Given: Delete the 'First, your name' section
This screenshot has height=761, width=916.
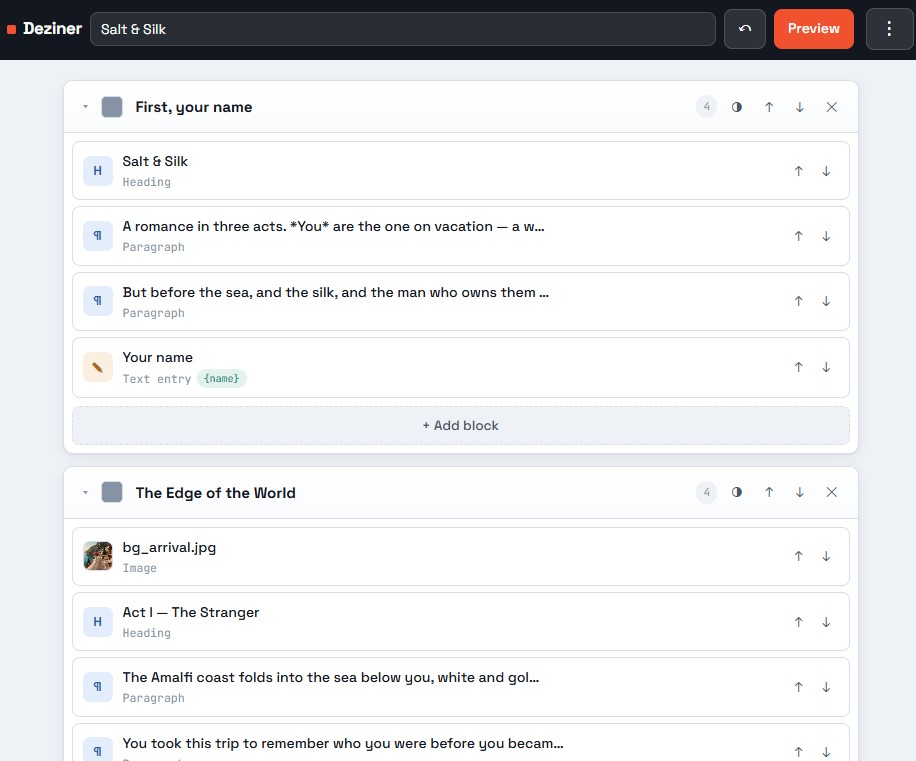Looking at the screenshot, I should (831, 107).
